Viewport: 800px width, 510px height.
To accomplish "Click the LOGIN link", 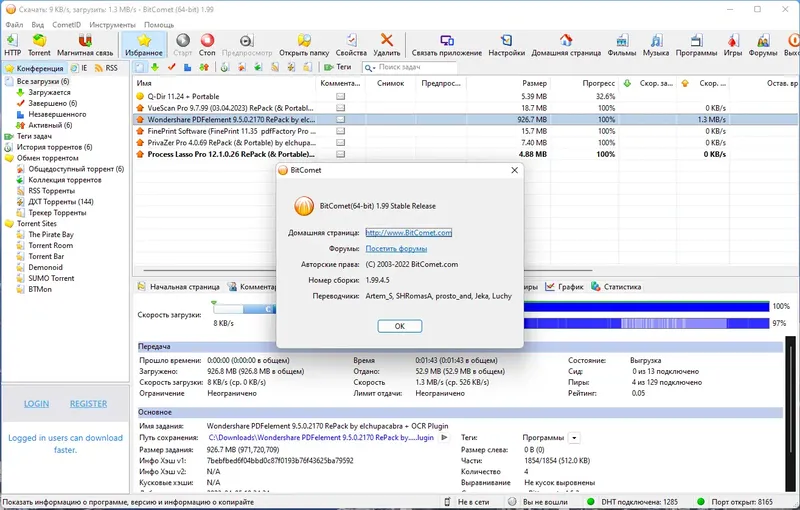I will [x=37, y=403].
